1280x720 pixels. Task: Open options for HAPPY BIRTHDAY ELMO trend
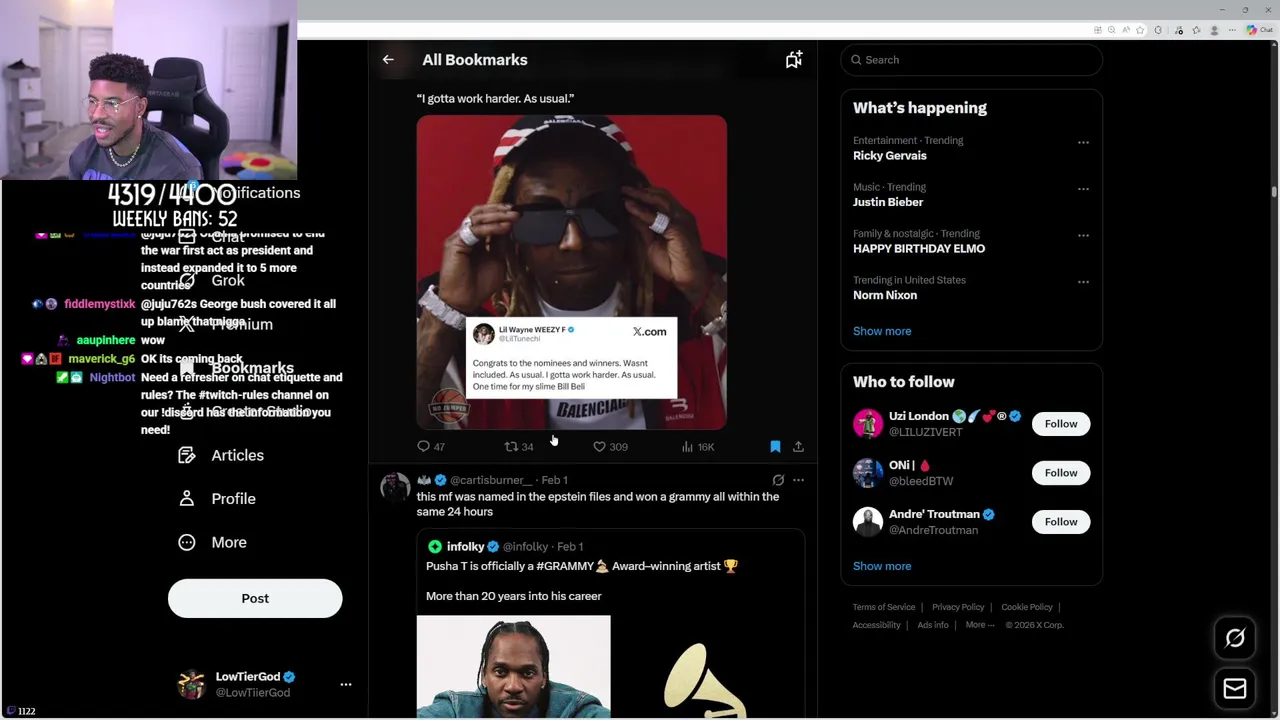coord(1083,235)
